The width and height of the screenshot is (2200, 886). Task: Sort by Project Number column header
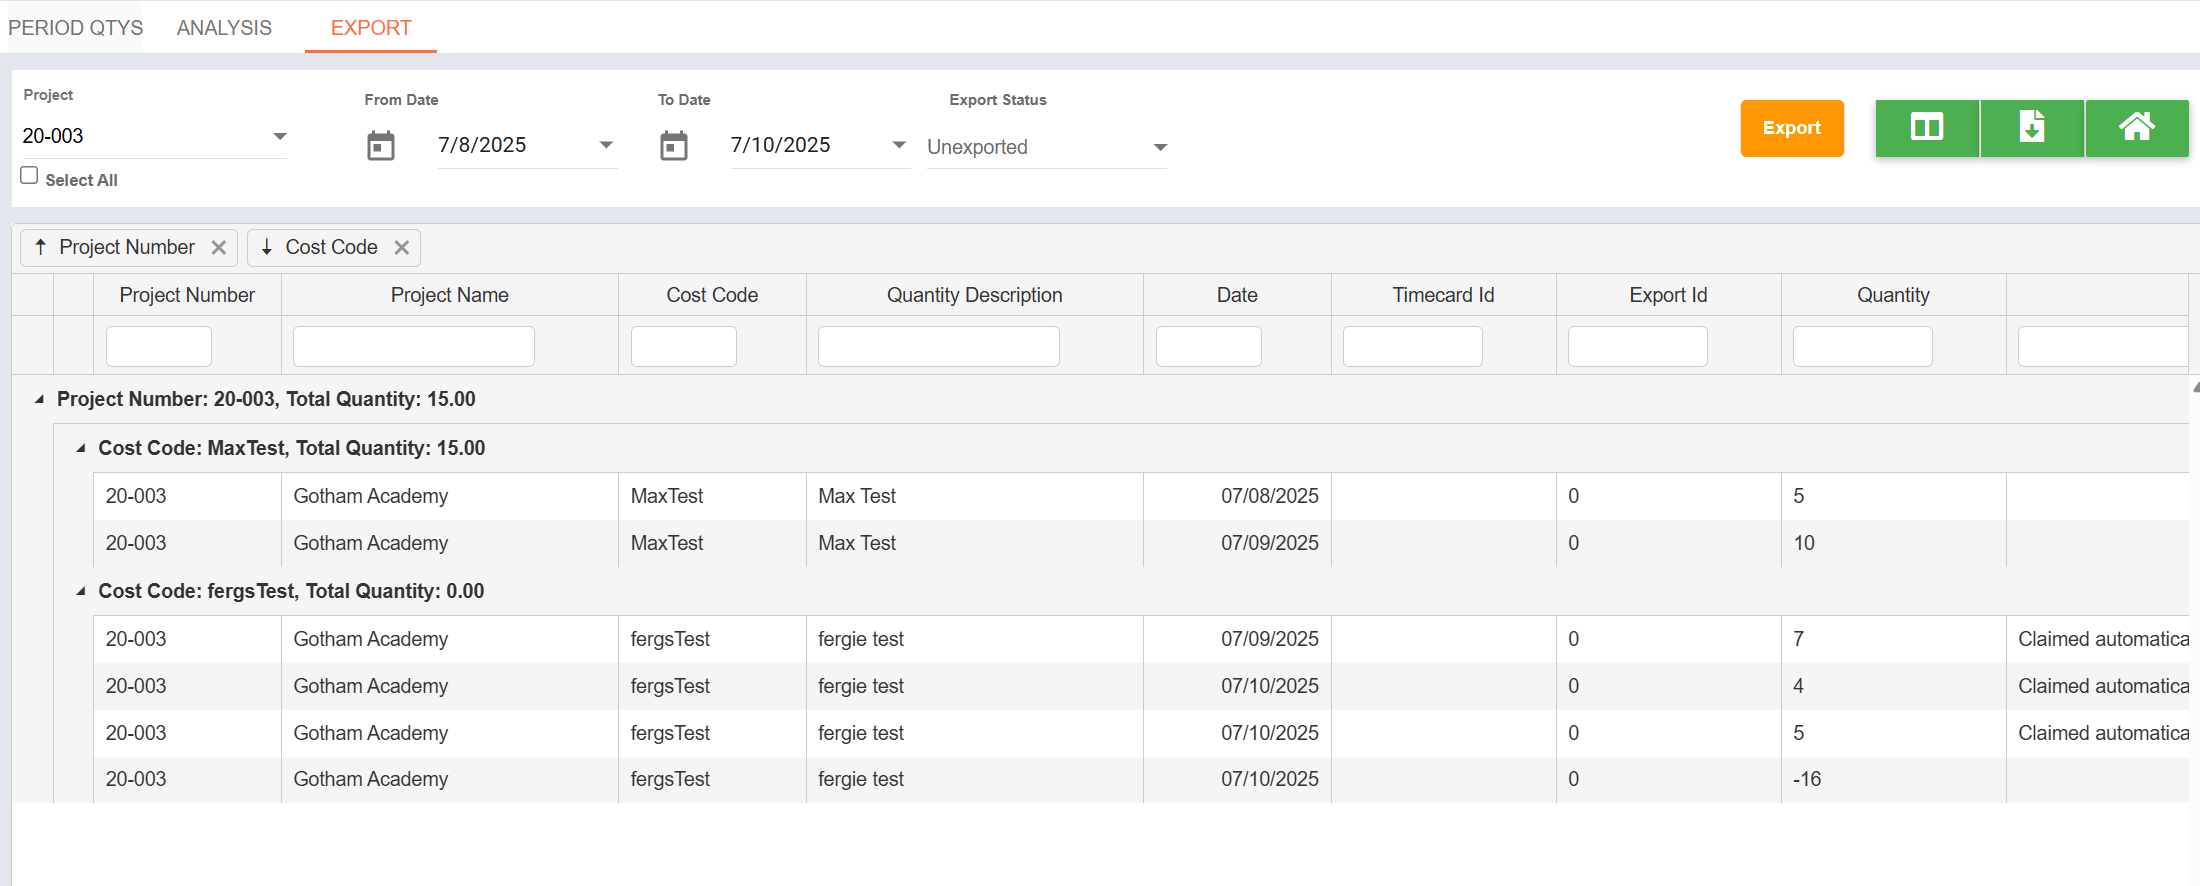pos(187,295)
